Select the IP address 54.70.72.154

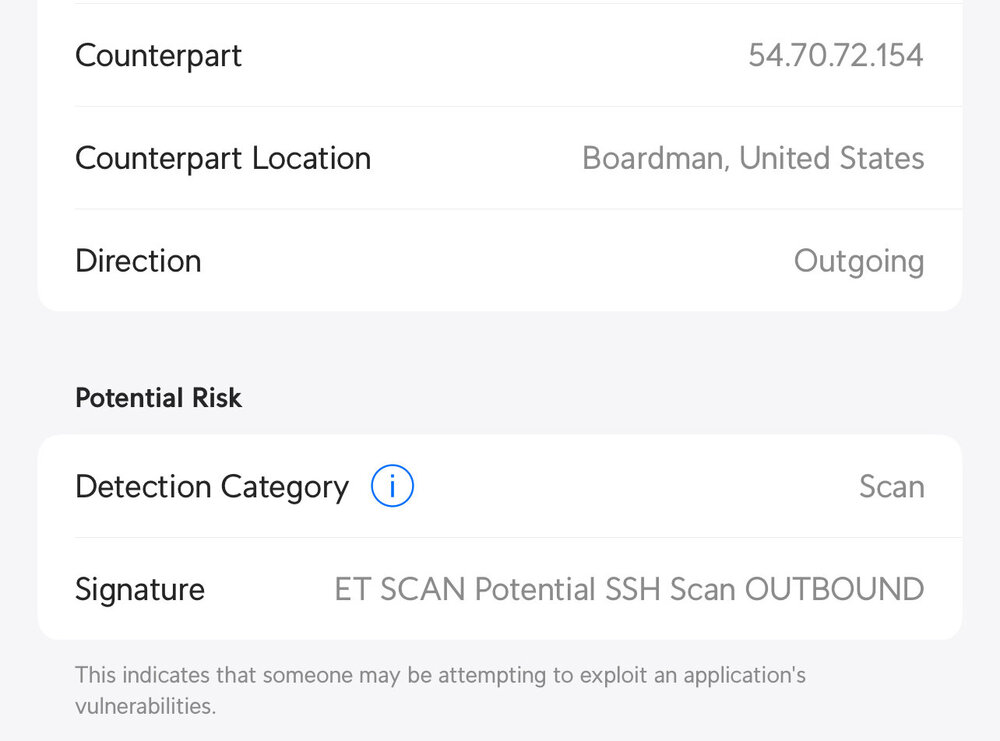(x=835, y=55)
